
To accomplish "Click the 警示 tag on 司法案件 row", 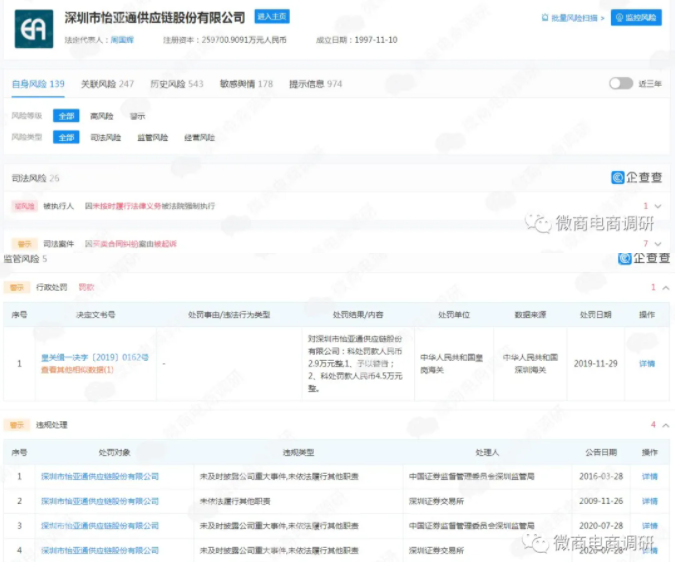I will 25,244.
